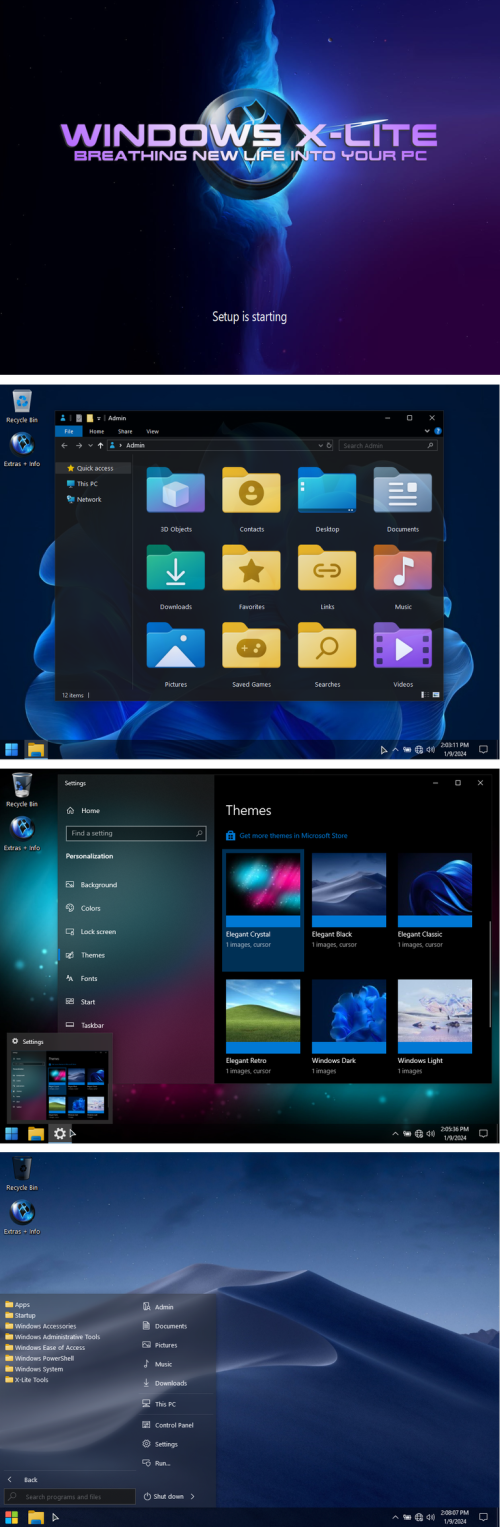Open Admin user folder from Start menu

coord(158,1307)
